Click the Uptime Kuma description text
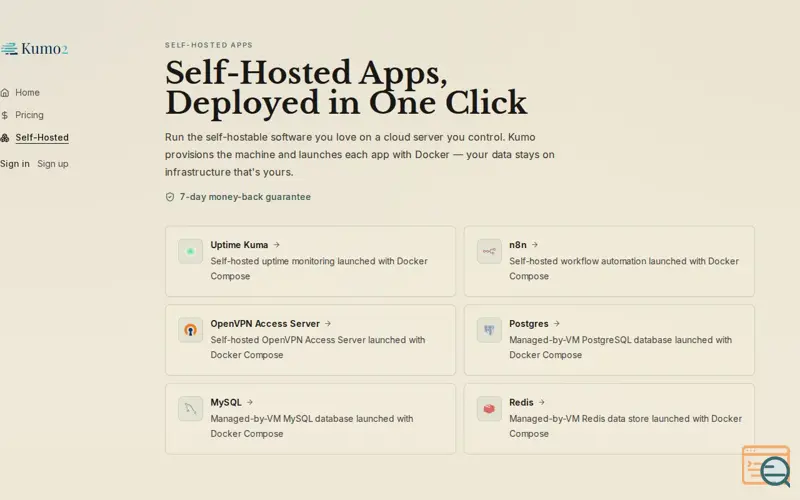The width and height of the screenshot is (800, 500). click(319, 268)
